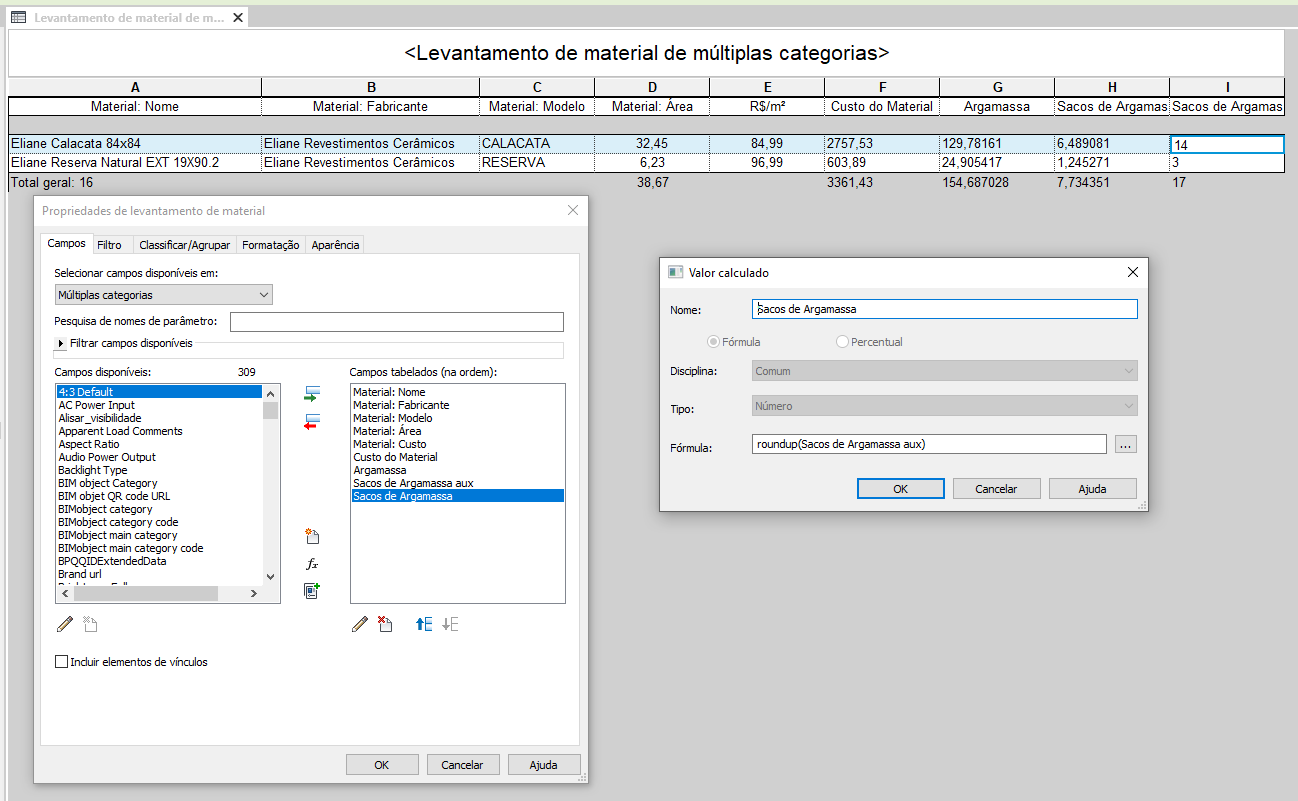
Task: Click the duplicate field icon below fx
Action: coord(312,591)
